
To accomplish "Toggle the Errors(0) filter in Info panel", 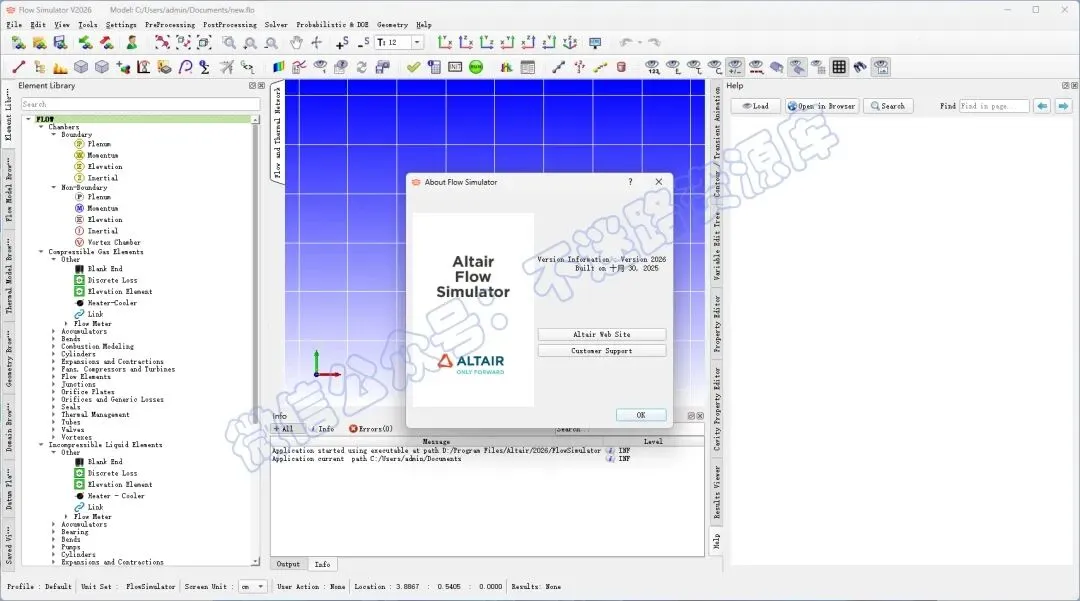I will [371, 429].
